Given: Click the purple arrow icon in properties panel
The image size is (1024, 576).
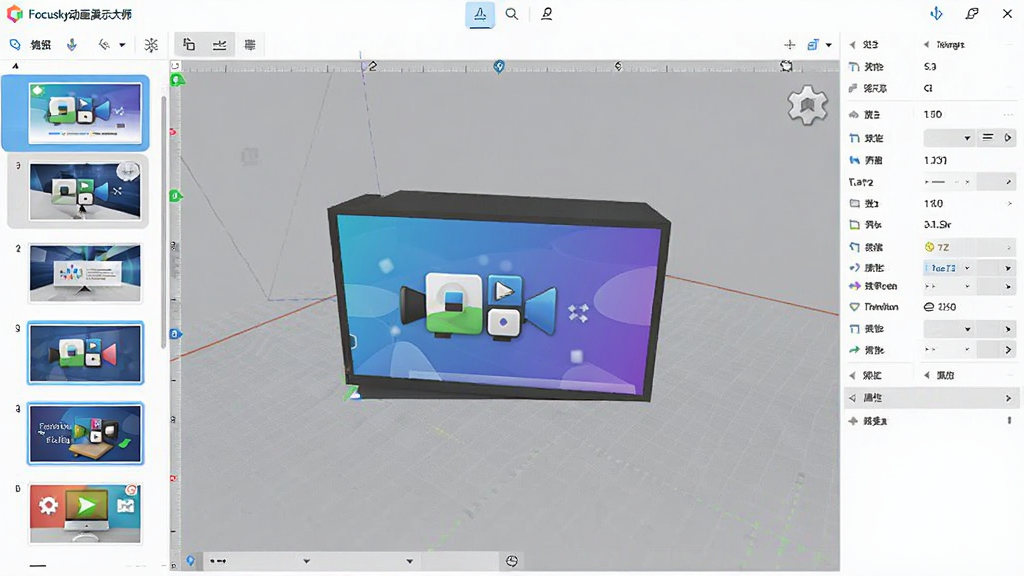Looking at the screenshot, I should click(x=854, y=285).
